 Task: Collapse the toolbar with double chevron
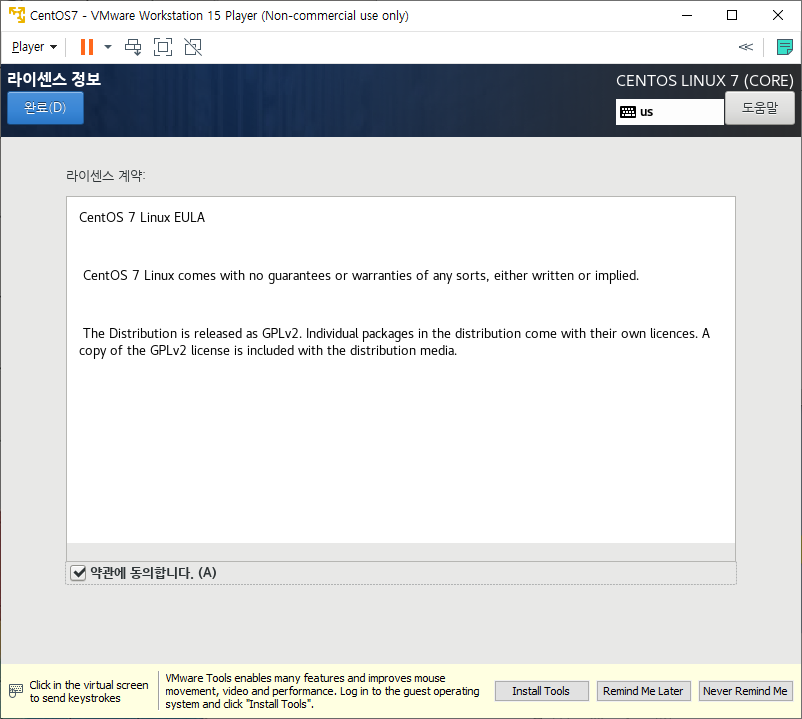coord(746,47)
